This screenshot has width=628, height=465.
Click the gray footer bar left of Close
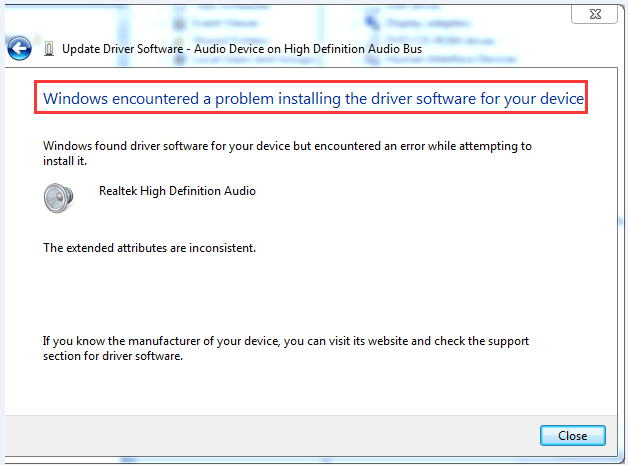pyautogui.click(x=270, y=435)
